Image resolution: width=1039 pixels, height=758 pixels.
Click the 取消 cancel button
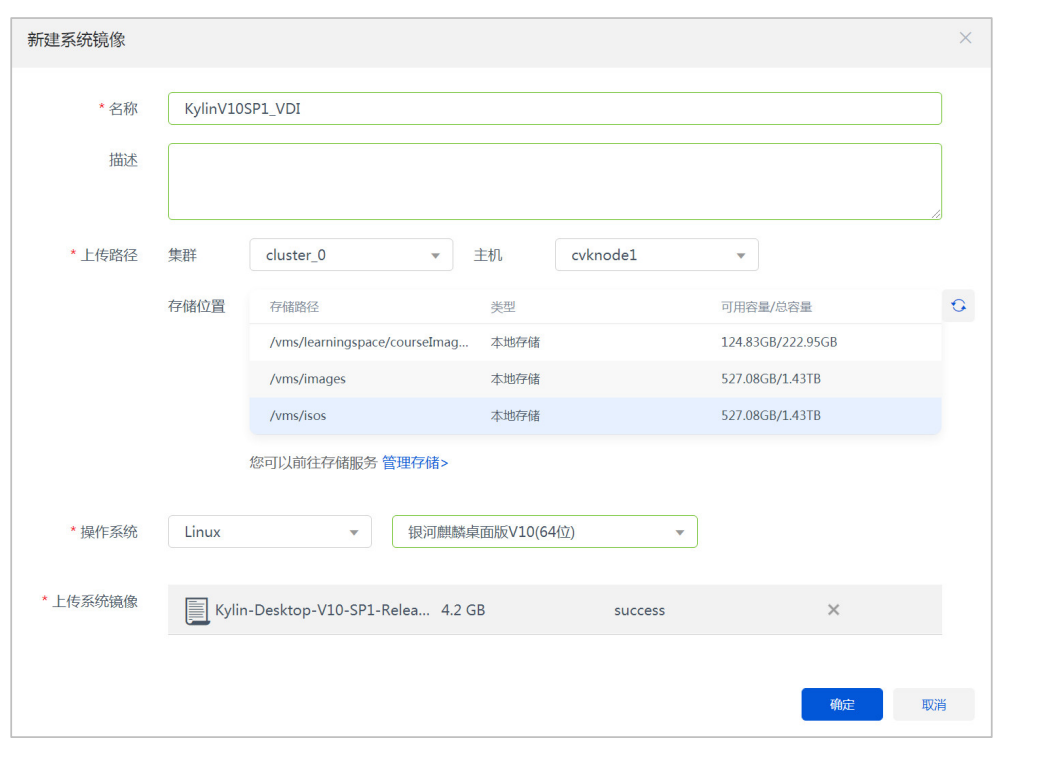point(933,705)
